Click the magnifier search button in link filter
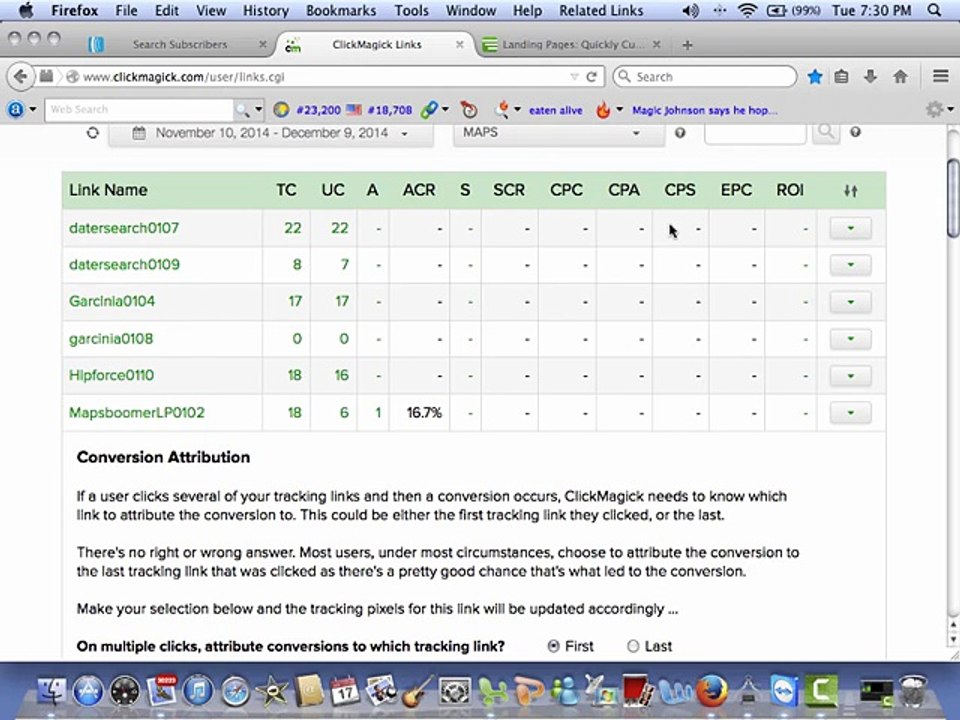 (826, 132)
